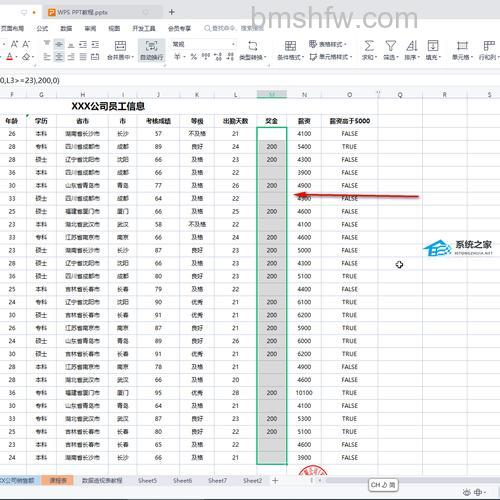This screenshot has width=500, height=500.
Task: Justify text across the cell
Action: click(83, 57)
